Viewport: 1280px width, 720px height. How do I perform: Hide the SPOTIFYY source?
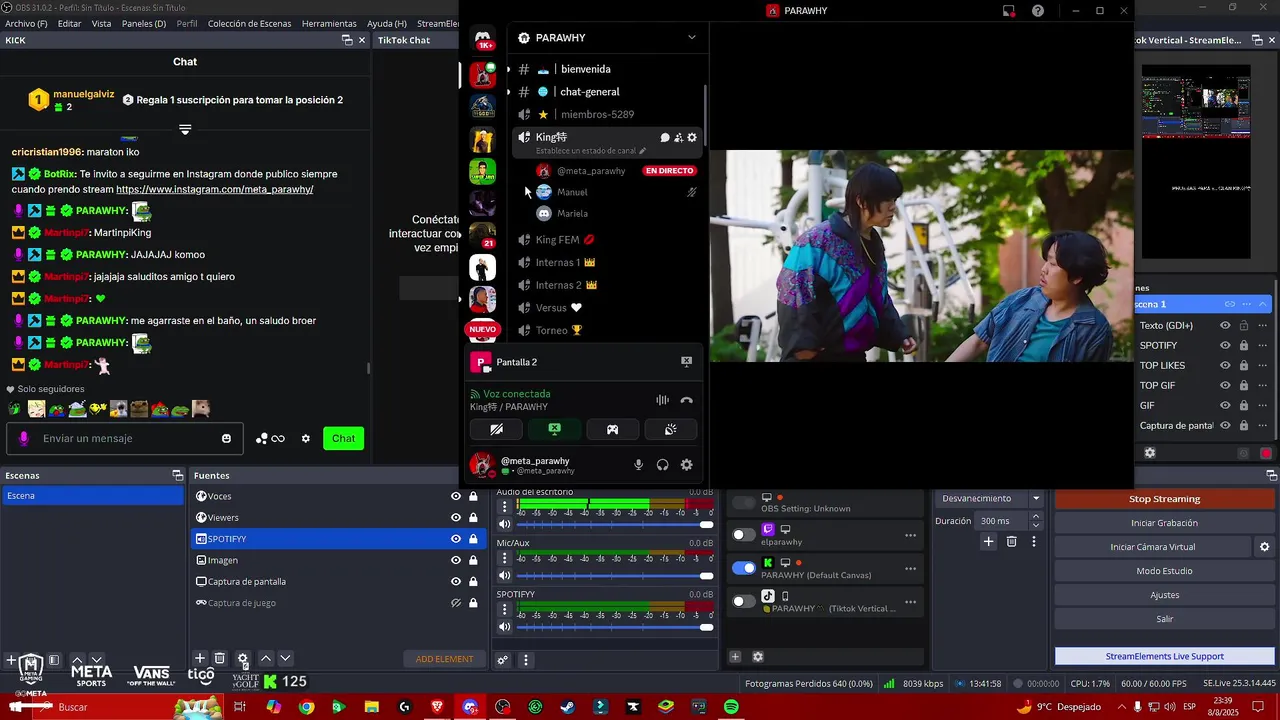(x=456, y=539)
